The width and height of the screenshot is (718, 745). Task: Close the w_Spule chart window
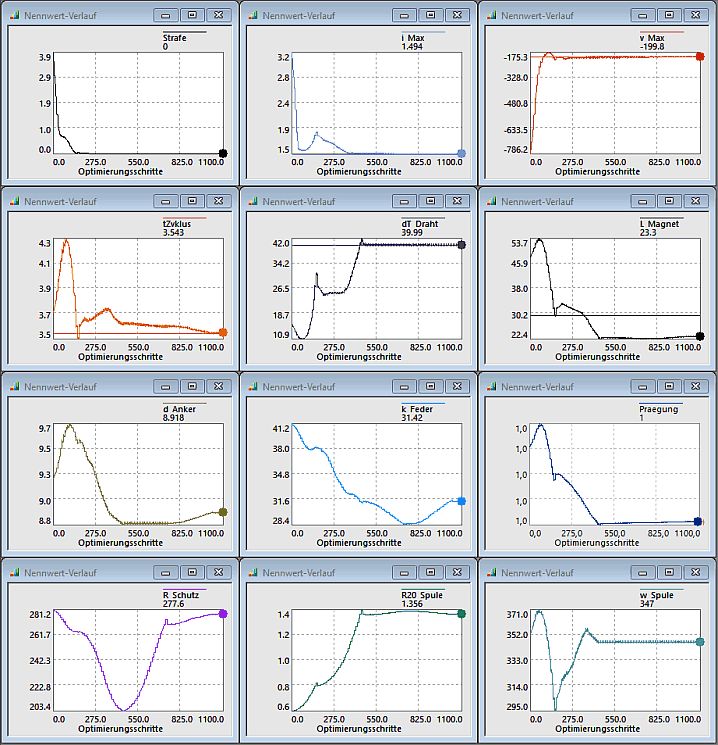click(x=695, y=571)
